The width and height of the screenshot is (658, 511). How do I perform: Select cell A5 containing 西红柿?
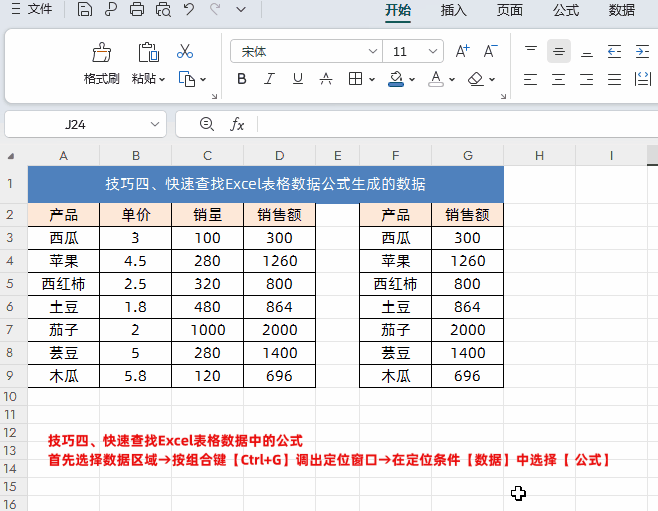click(x=64, y=284)
